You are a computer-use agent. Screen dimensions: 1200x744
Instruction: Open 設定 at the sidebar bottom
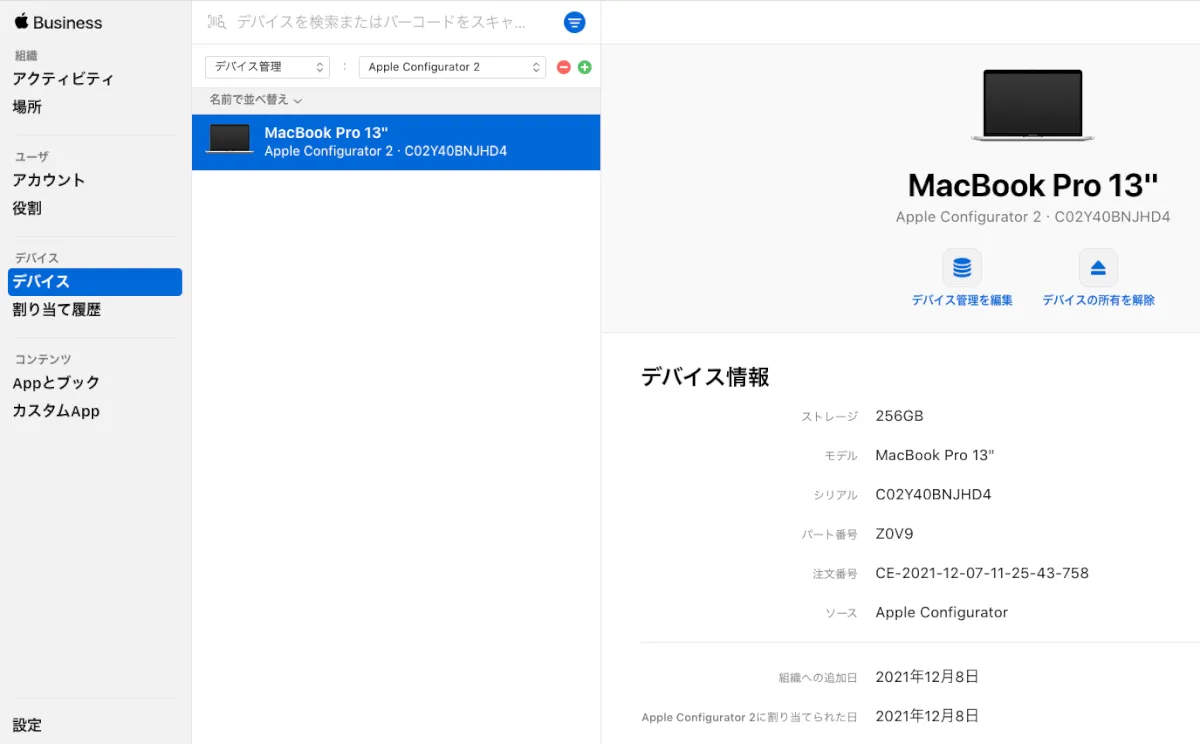tap(27, 725)
